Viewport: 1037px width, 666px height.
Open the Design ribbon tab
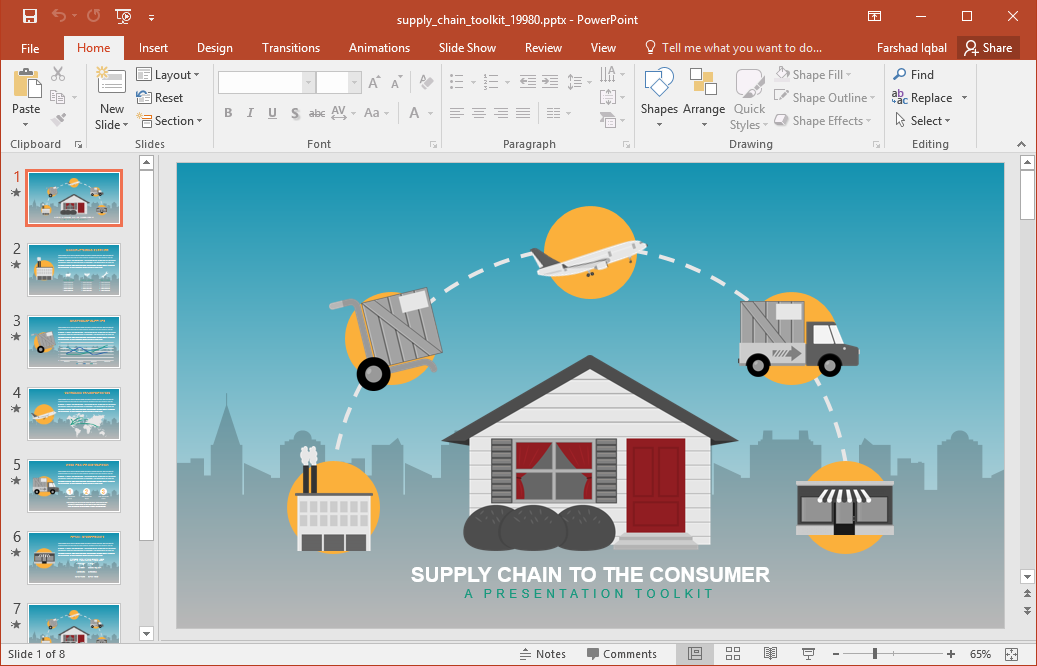[x=214, y=48]
